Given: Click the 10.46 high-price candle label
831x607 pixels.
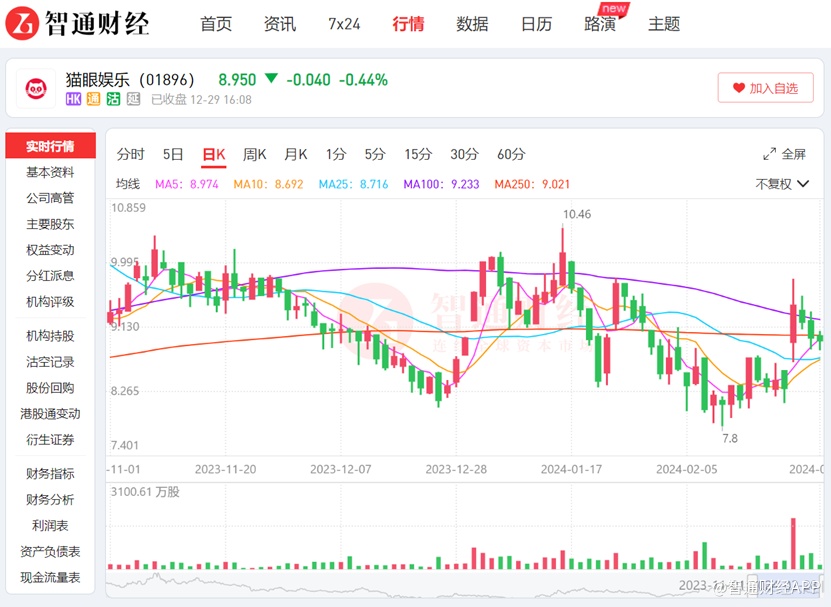Looking at the screenshot, I should [x=577, y=215].
